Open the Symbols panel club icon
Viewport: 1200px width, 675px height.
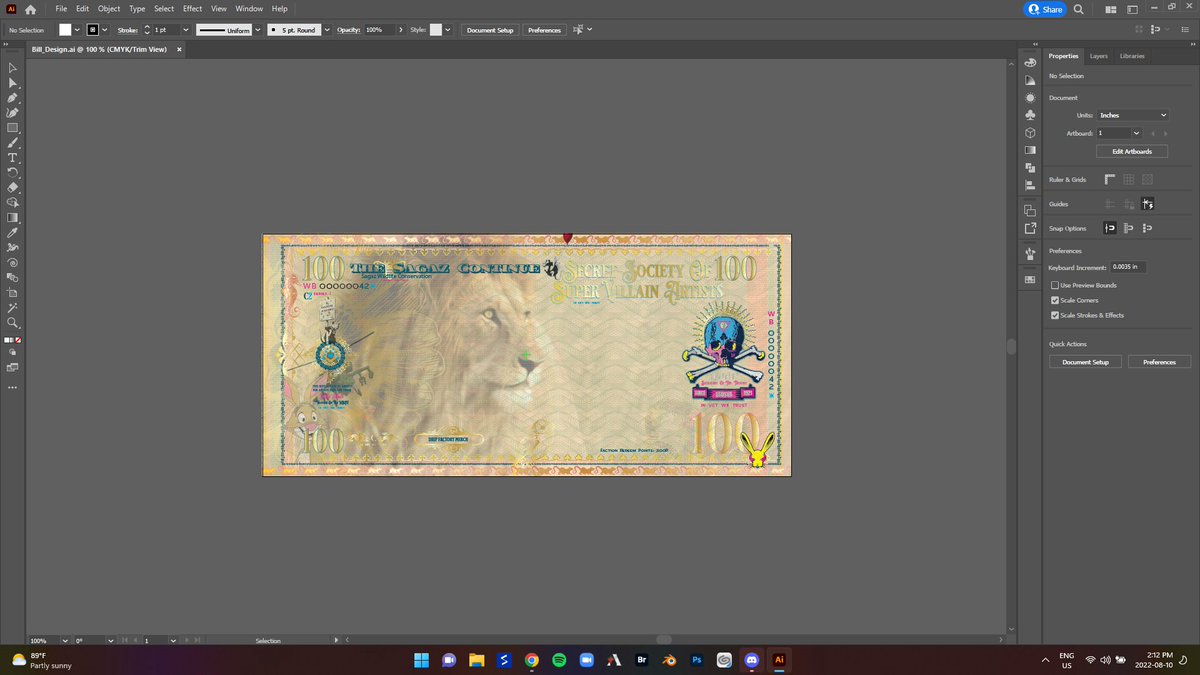pos(1030,115)
